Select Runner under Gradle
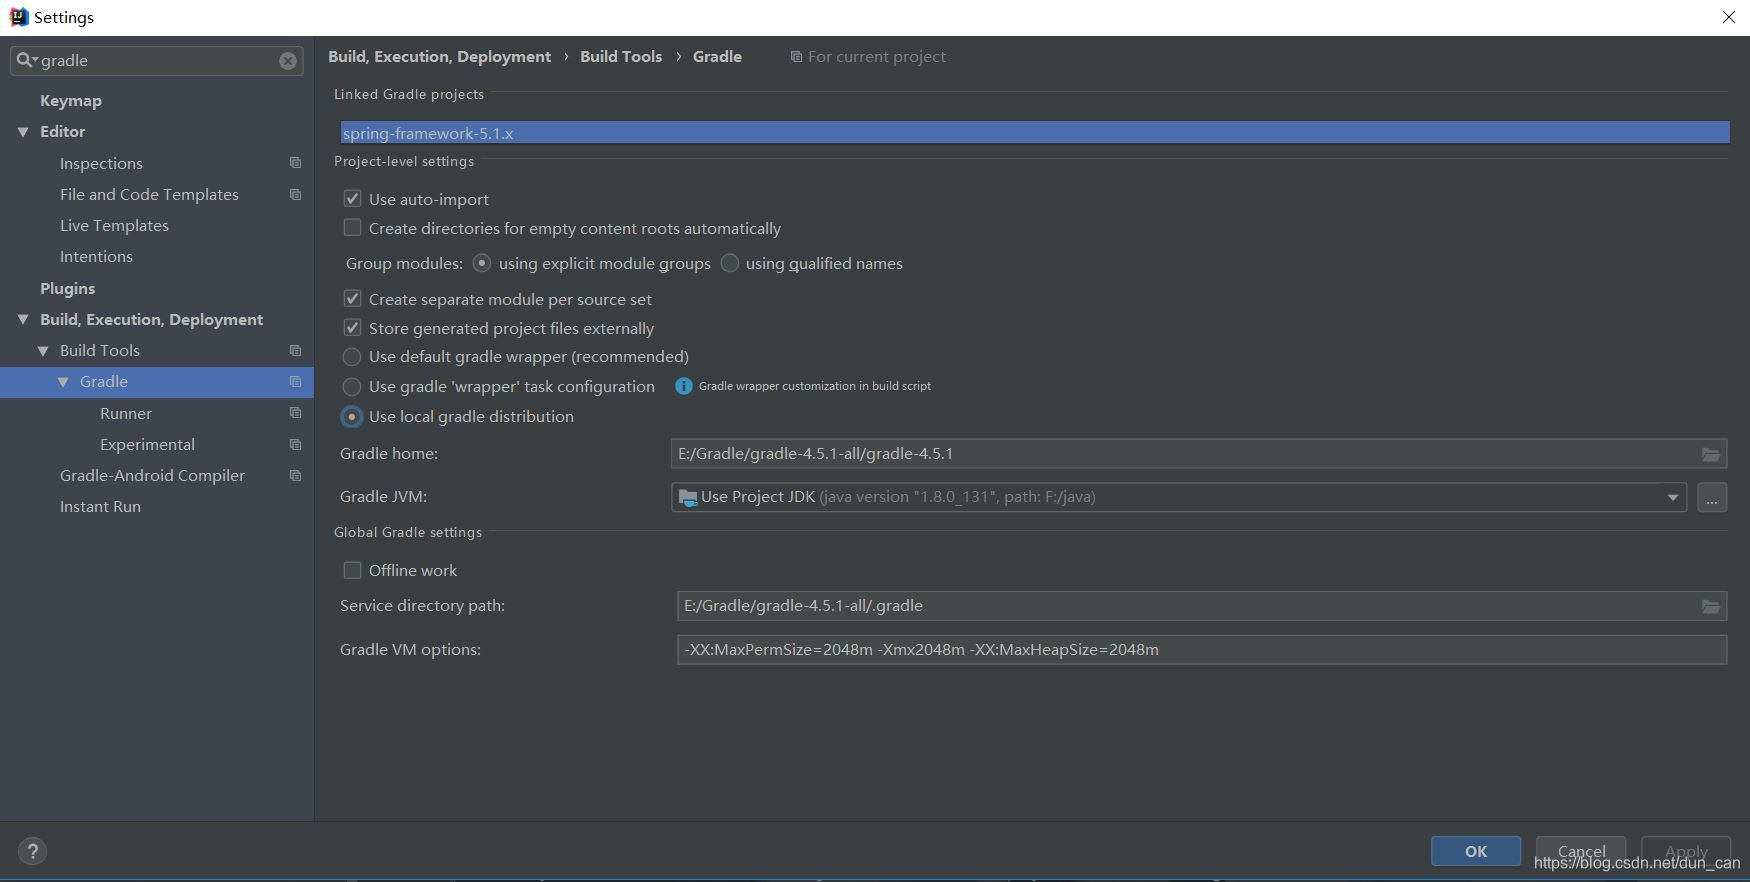The height and width of the screenshot is (882, 1750). (126, 413)
